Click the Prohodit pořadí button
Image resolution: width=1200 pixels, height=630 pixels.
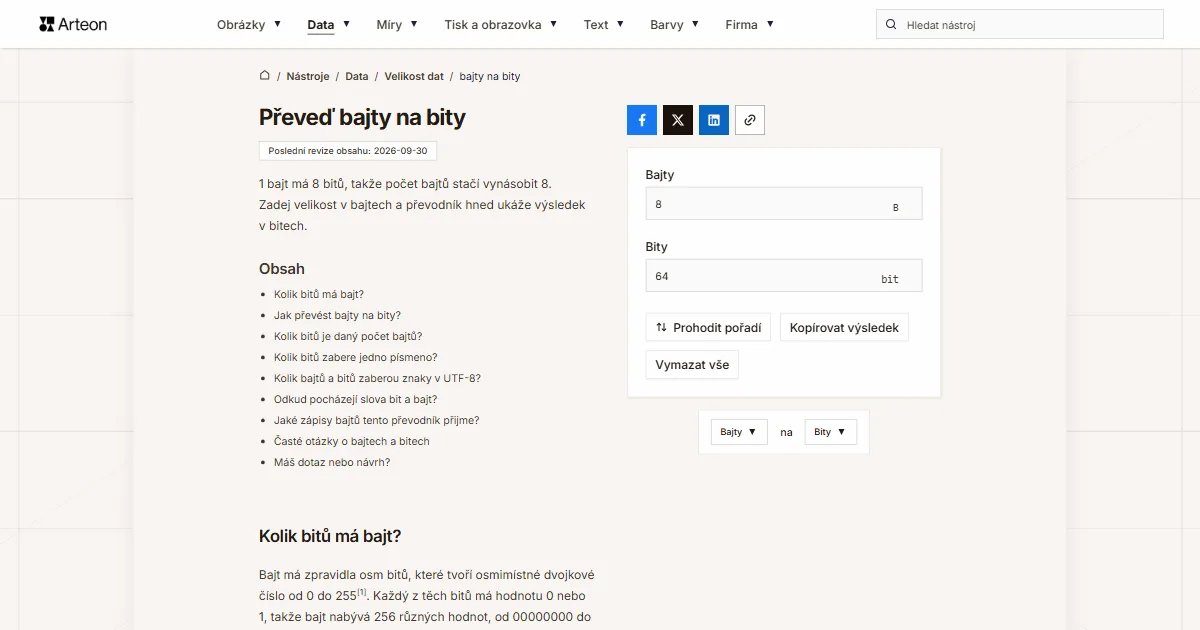point(708,327)
